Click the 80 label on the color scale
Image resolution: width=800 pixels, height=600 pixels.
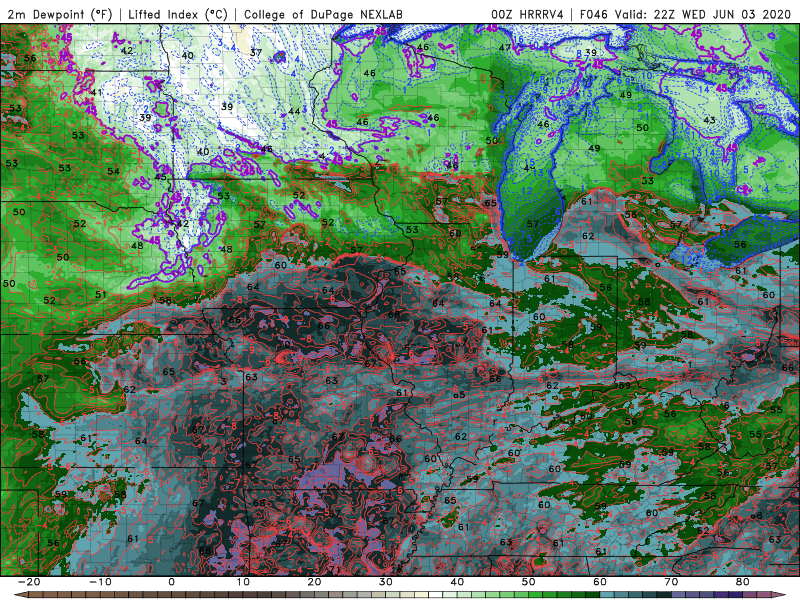(743, 582)
